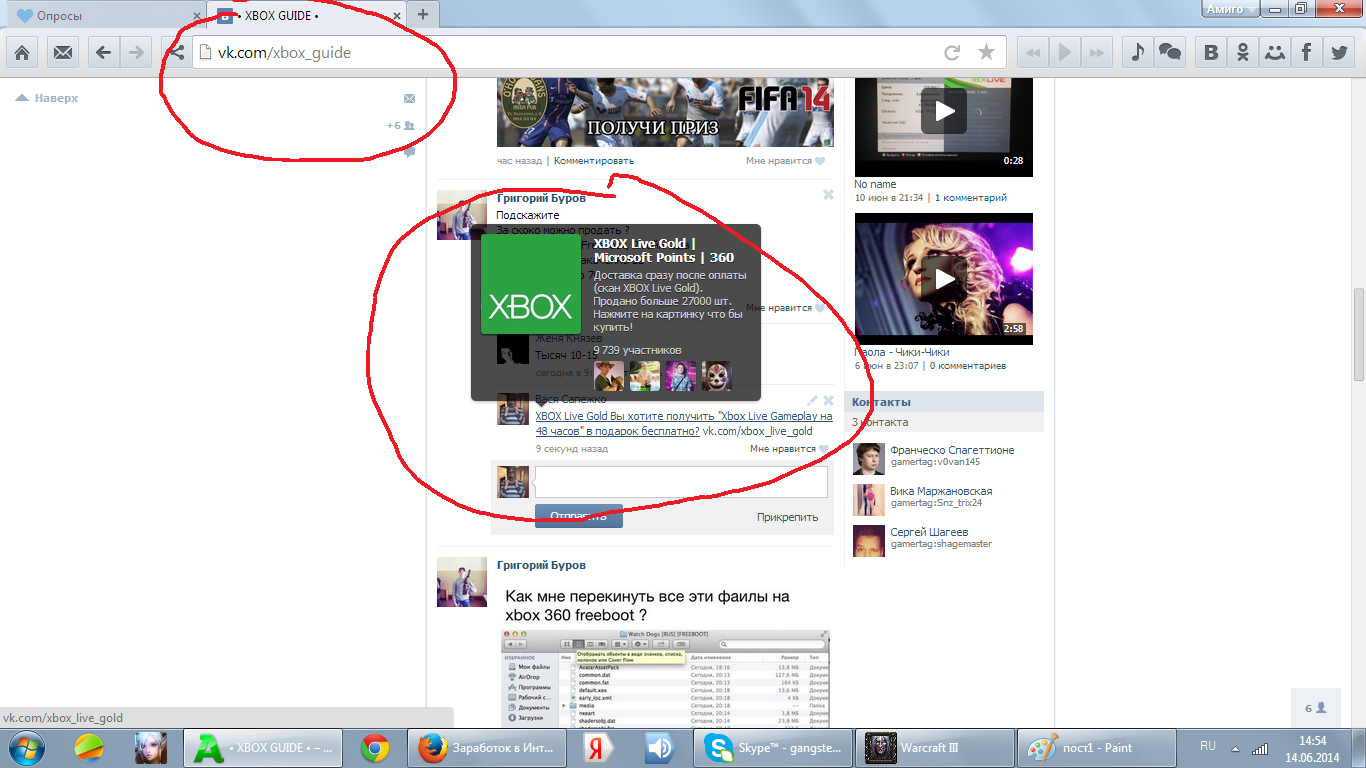Open Сергей Шагеев contact profile
Viewport: 1366px width, 768px height.
(x=929, y=532)
